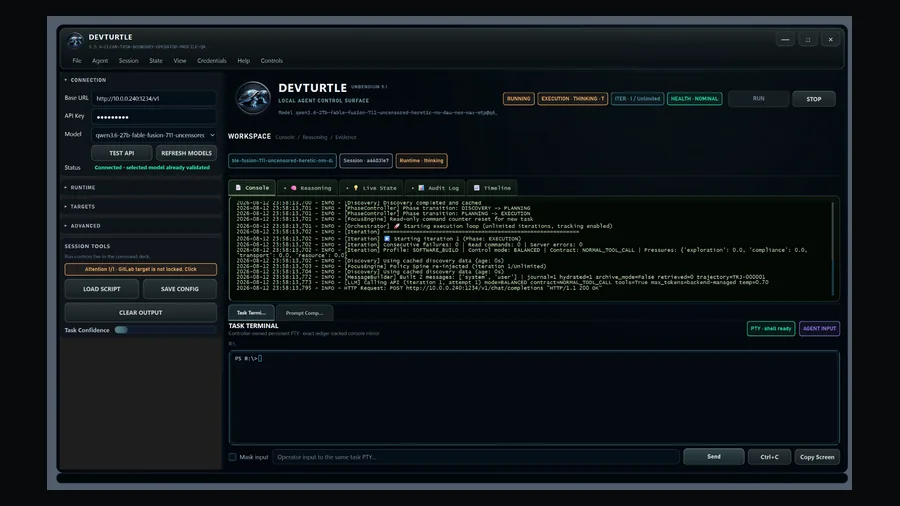The image size is (900, 506).
Task: Switch to the Audit Log tab
Action: tap(436, 188)
